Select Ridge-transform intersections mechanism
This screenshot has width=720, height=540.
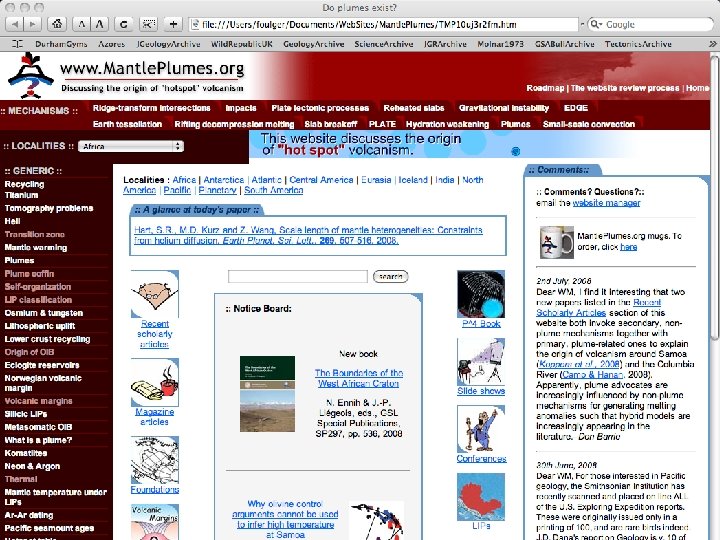152,108
